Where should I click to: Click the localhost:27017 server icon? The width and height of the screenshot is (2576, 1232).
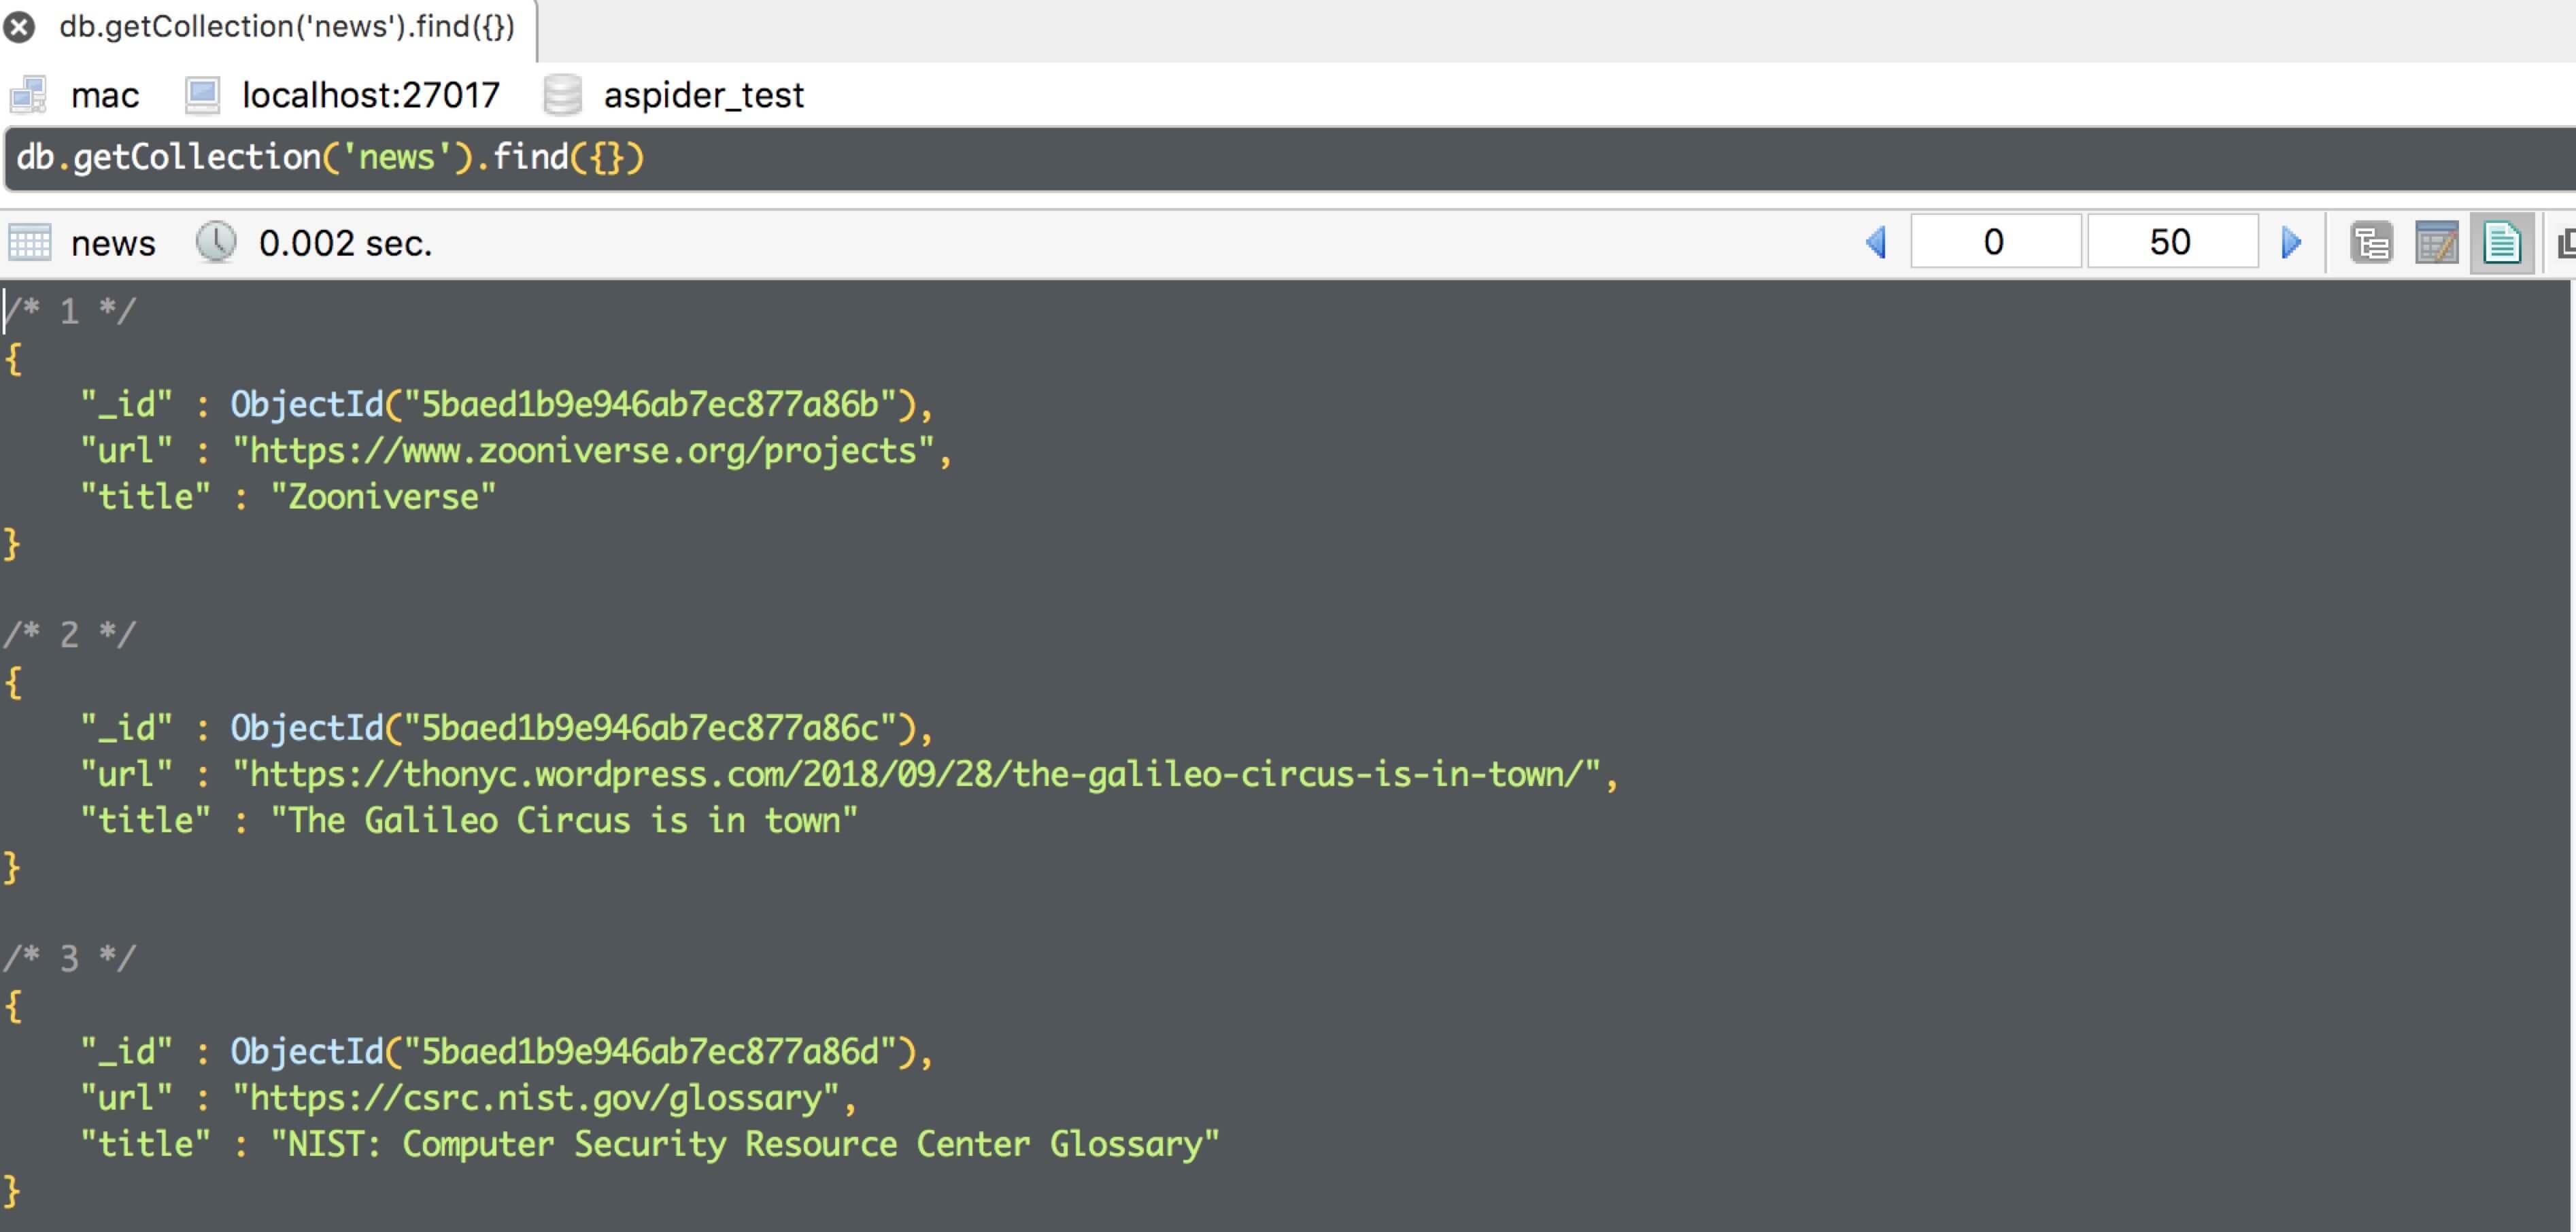(x=202, y=95)
